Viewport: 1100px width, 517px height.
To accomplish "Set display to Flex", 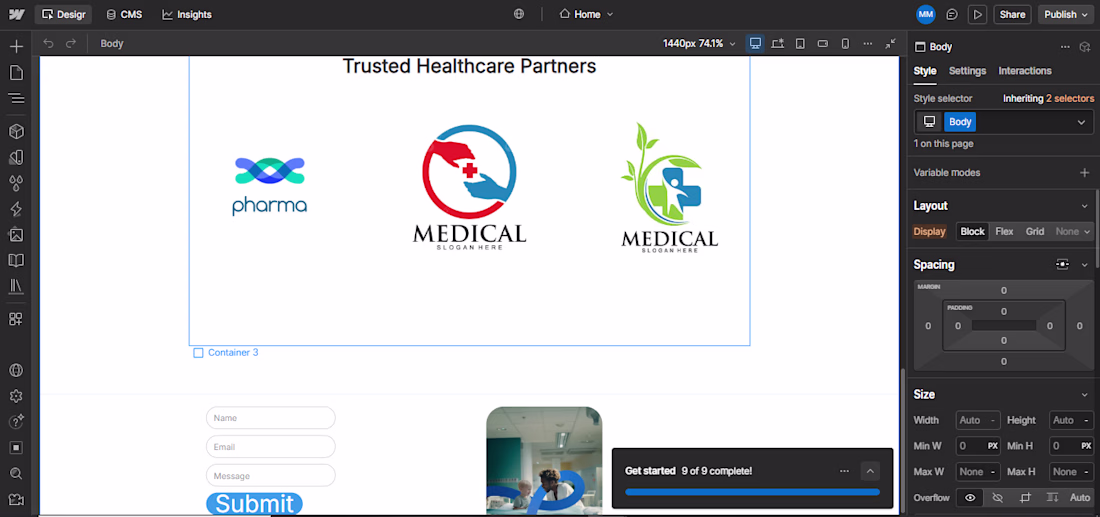I will [1004, 231].
